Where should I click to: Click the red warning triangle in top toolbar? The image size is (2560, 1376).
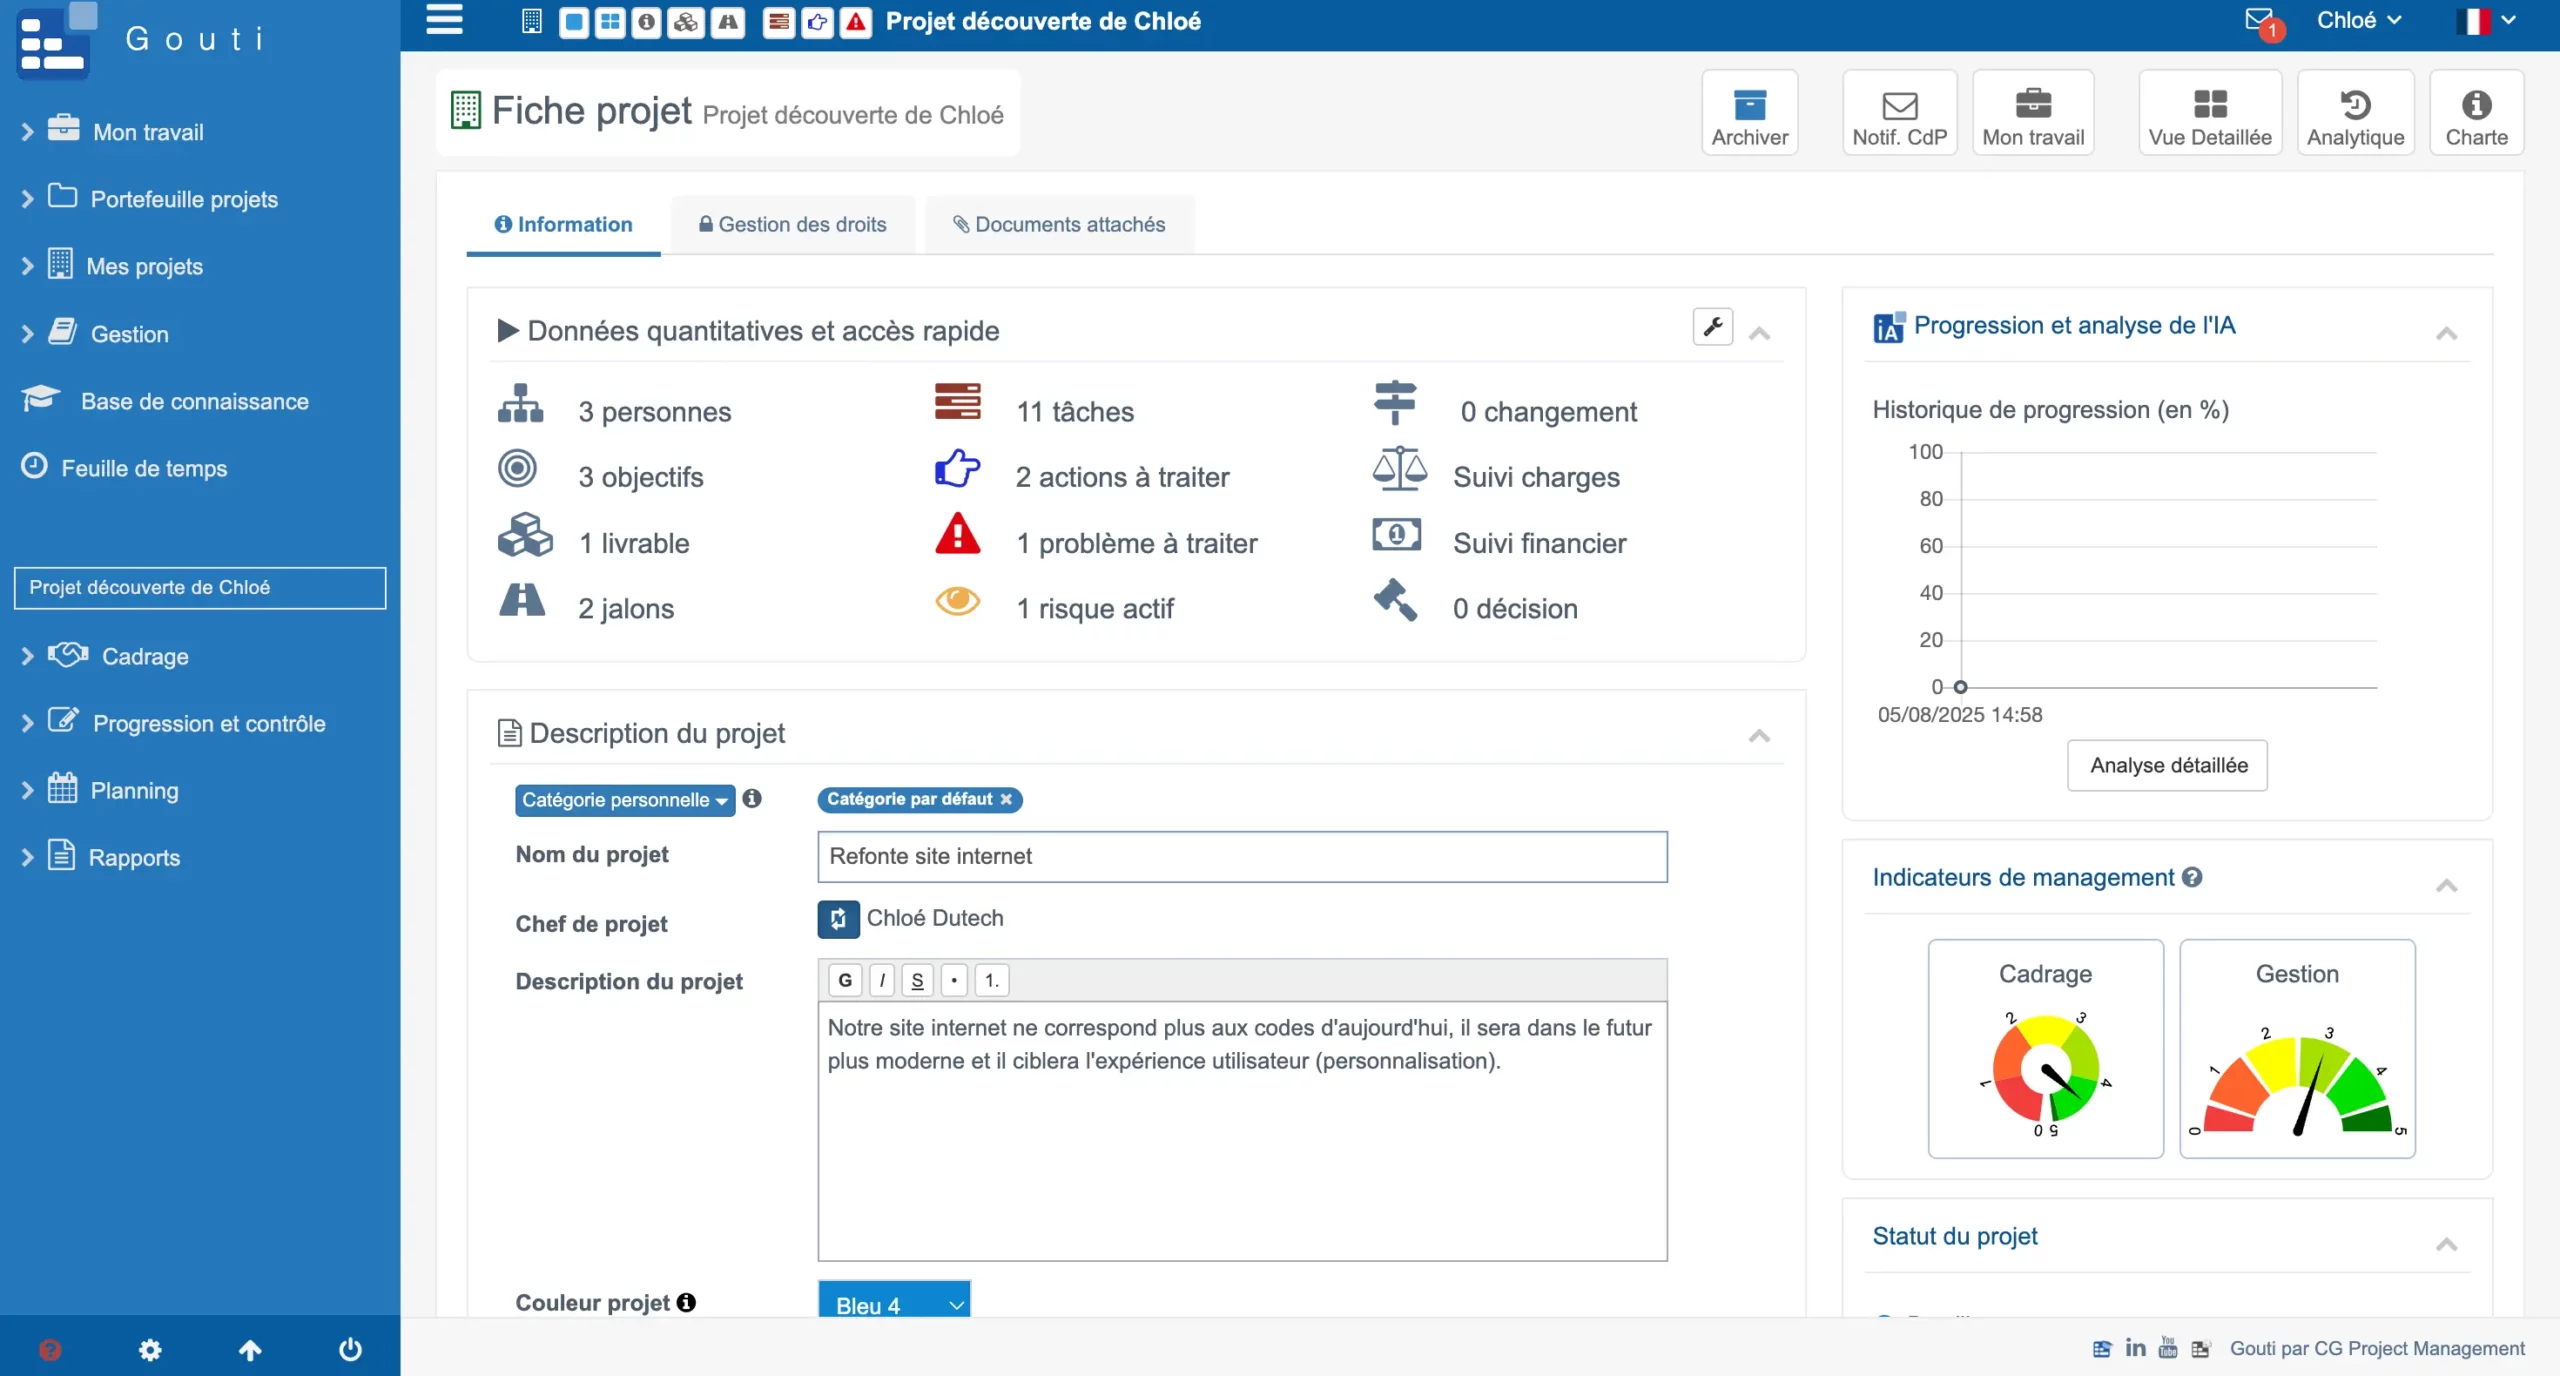[x=856, y=22]
